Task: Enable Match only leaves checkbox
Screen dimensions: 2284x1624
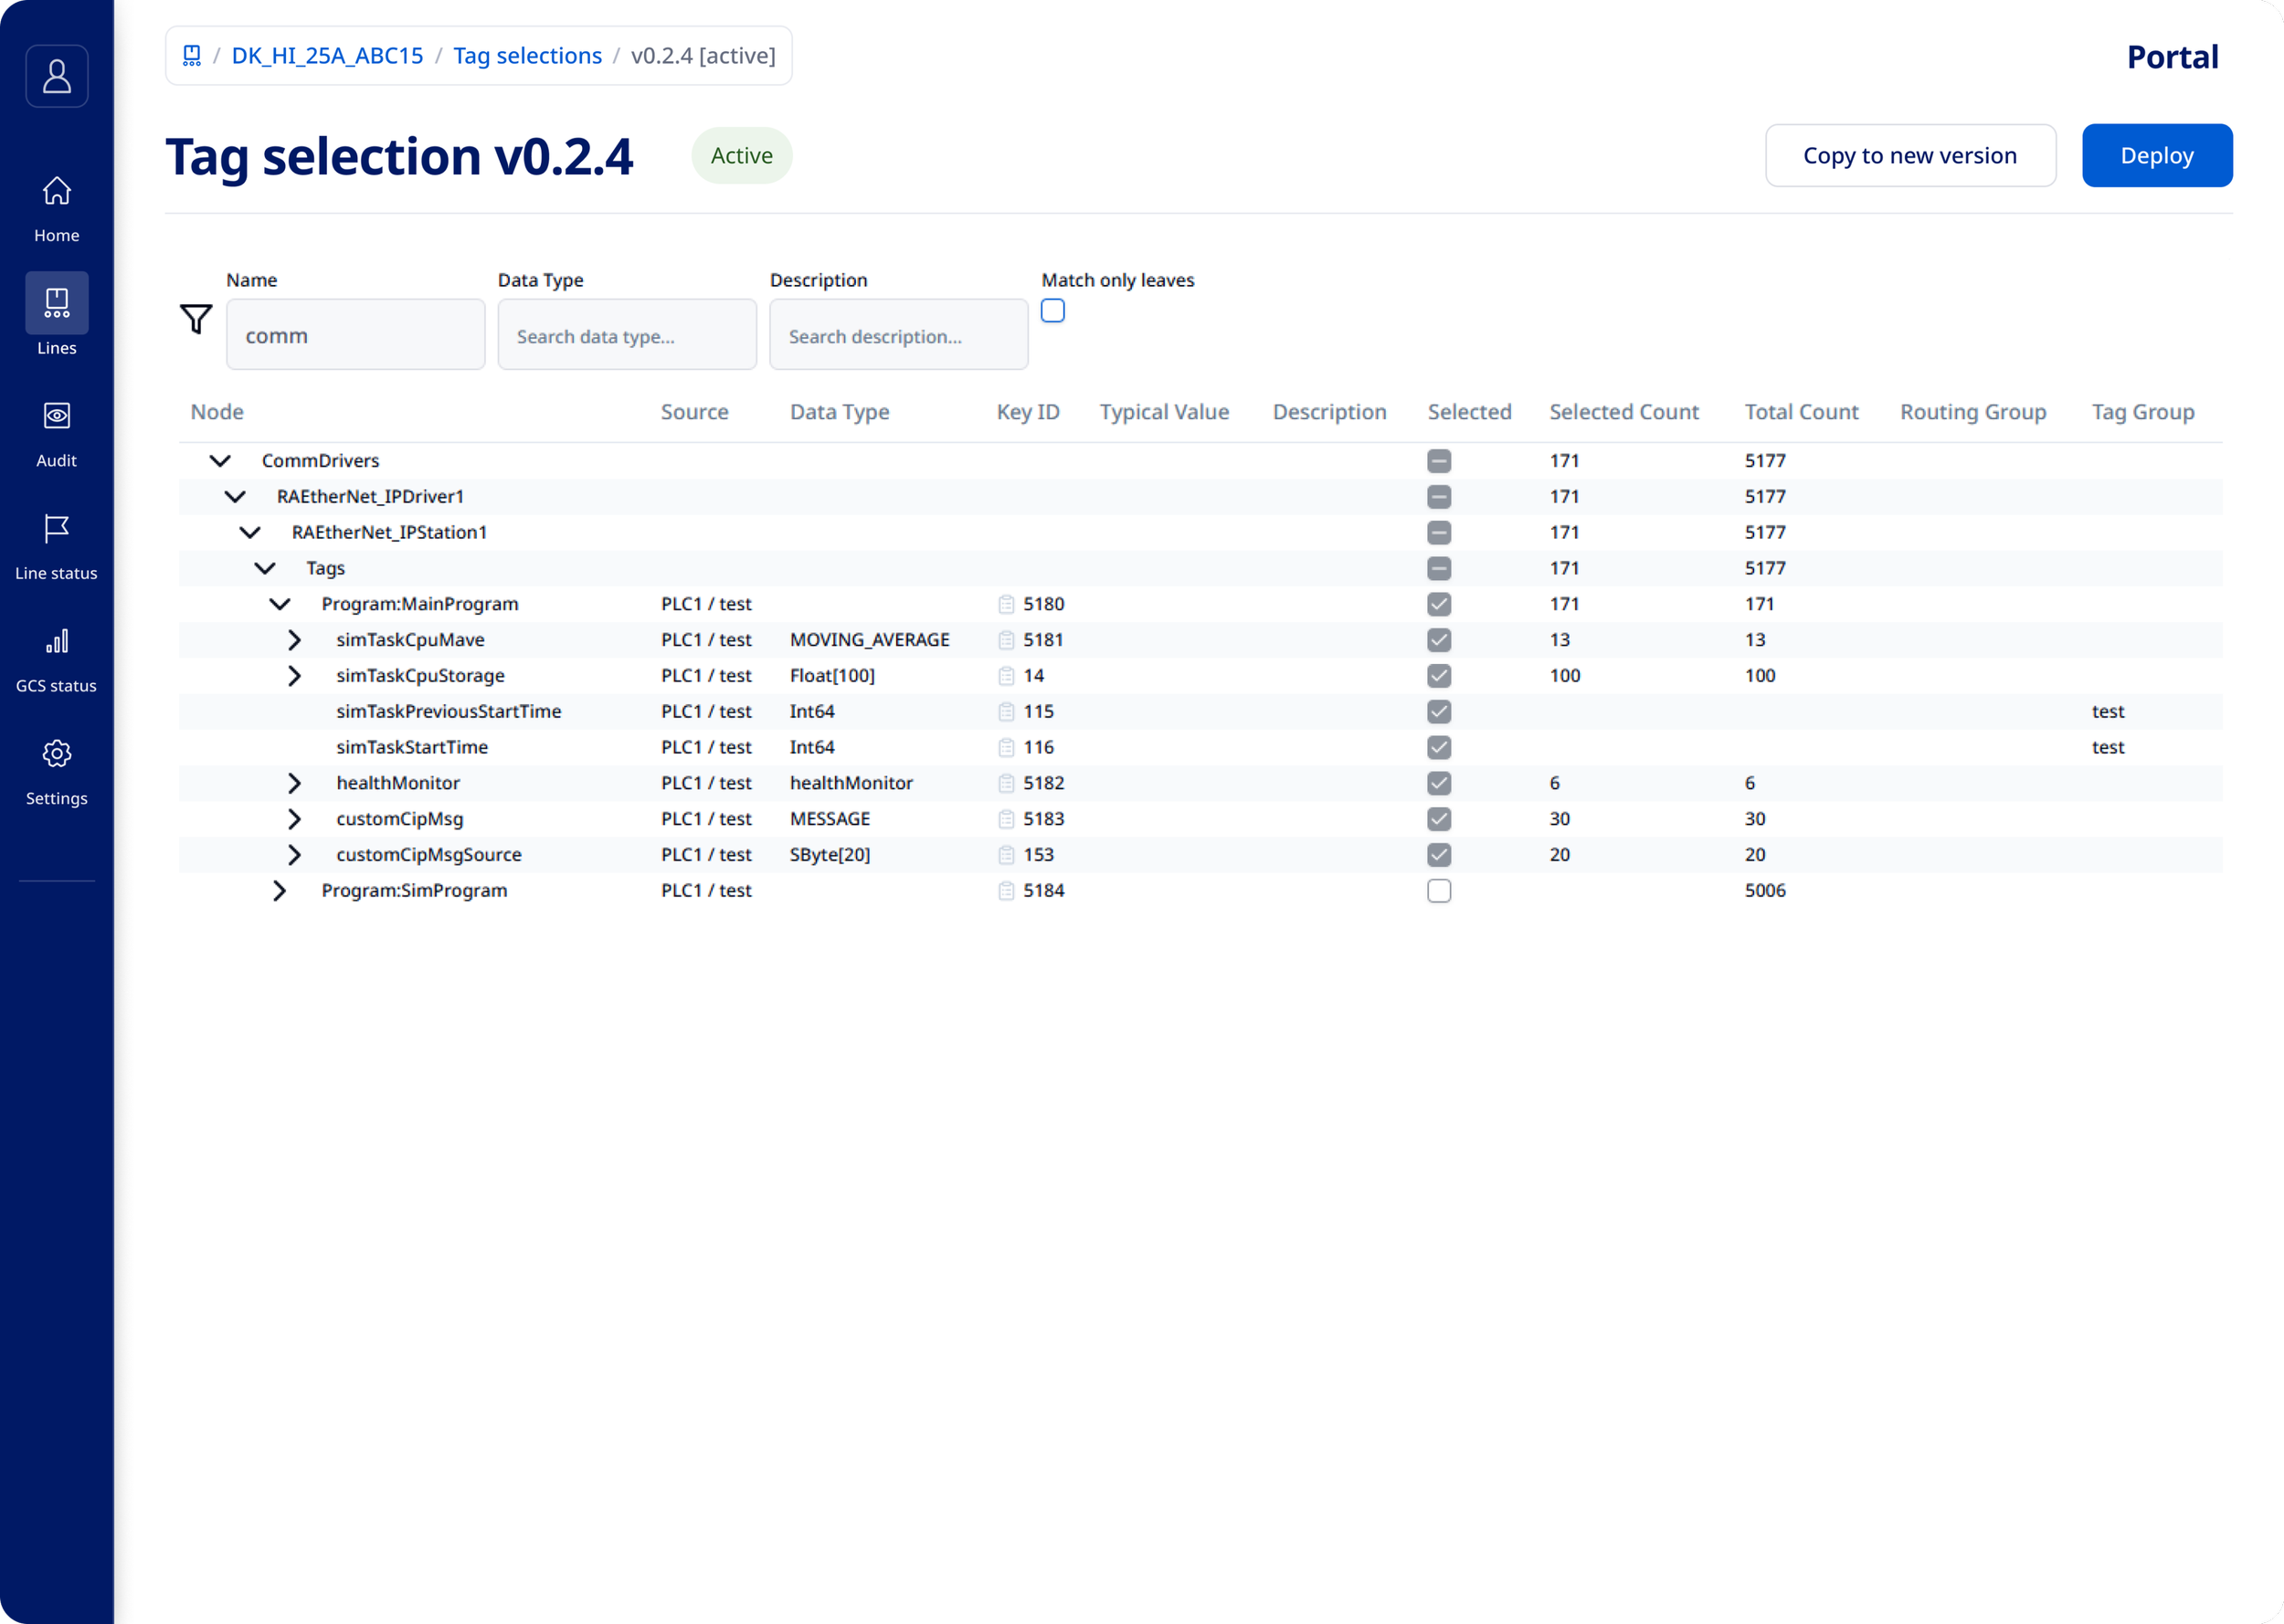Action: click(x=1052, y=311)
